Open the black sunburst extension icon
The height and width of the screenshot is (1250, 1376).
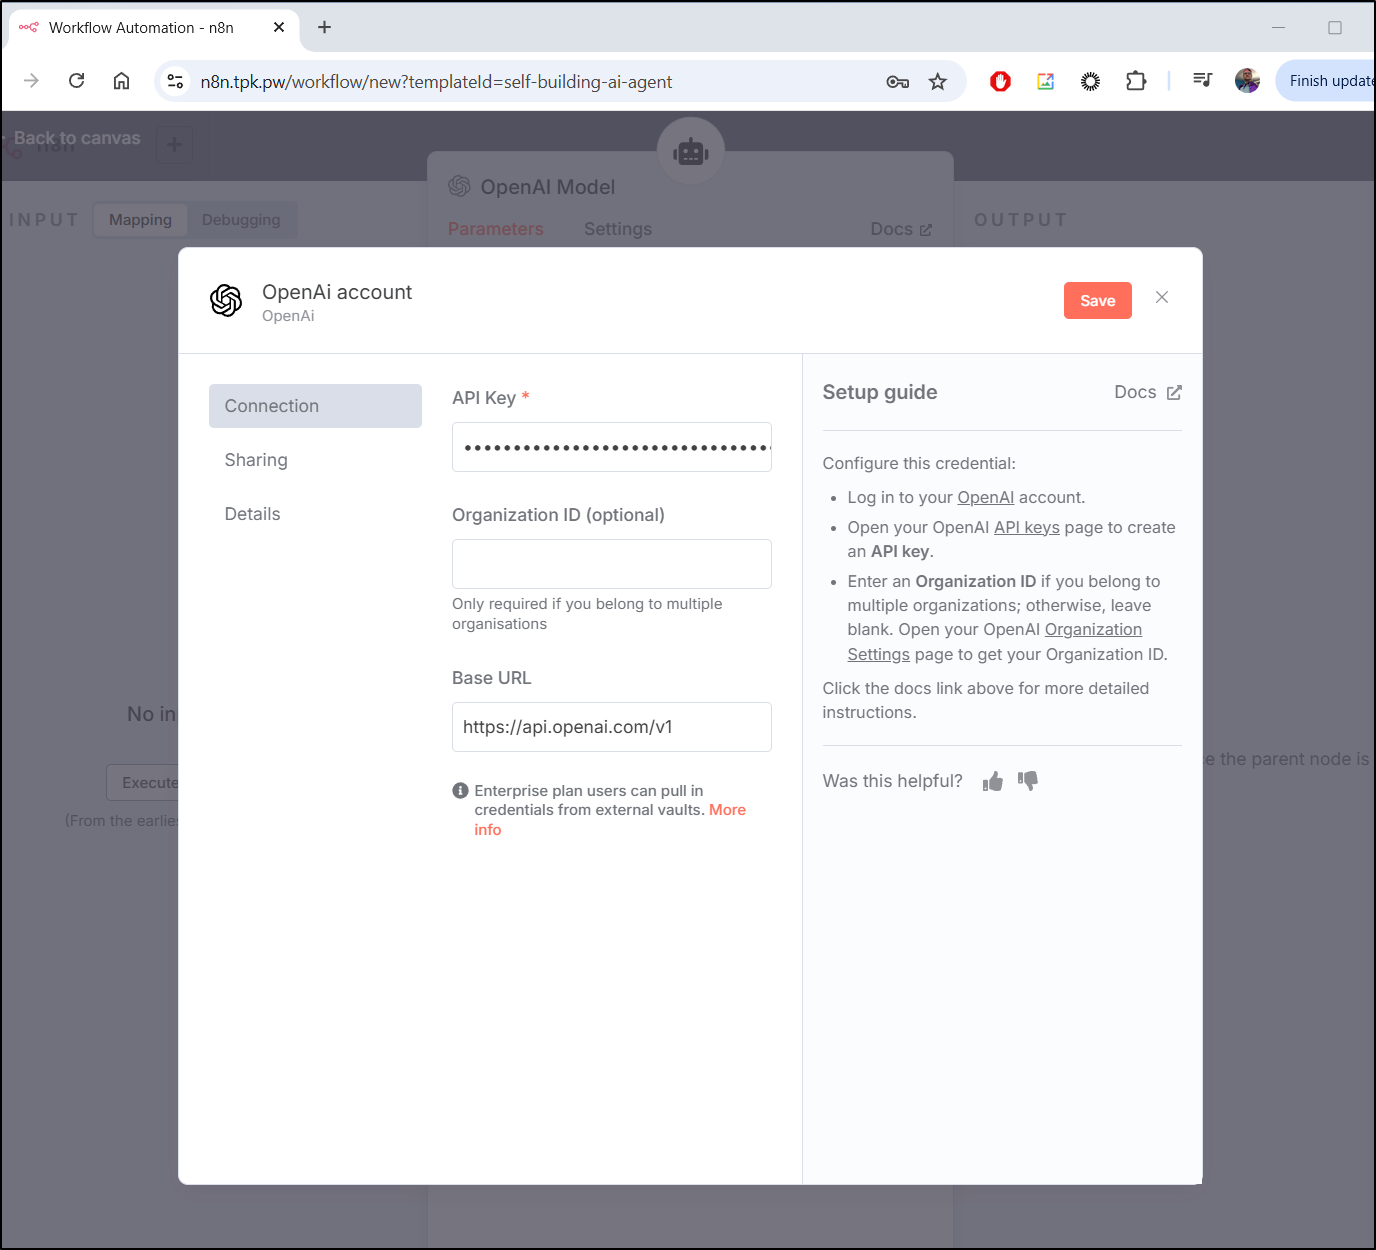(1090, 81)
